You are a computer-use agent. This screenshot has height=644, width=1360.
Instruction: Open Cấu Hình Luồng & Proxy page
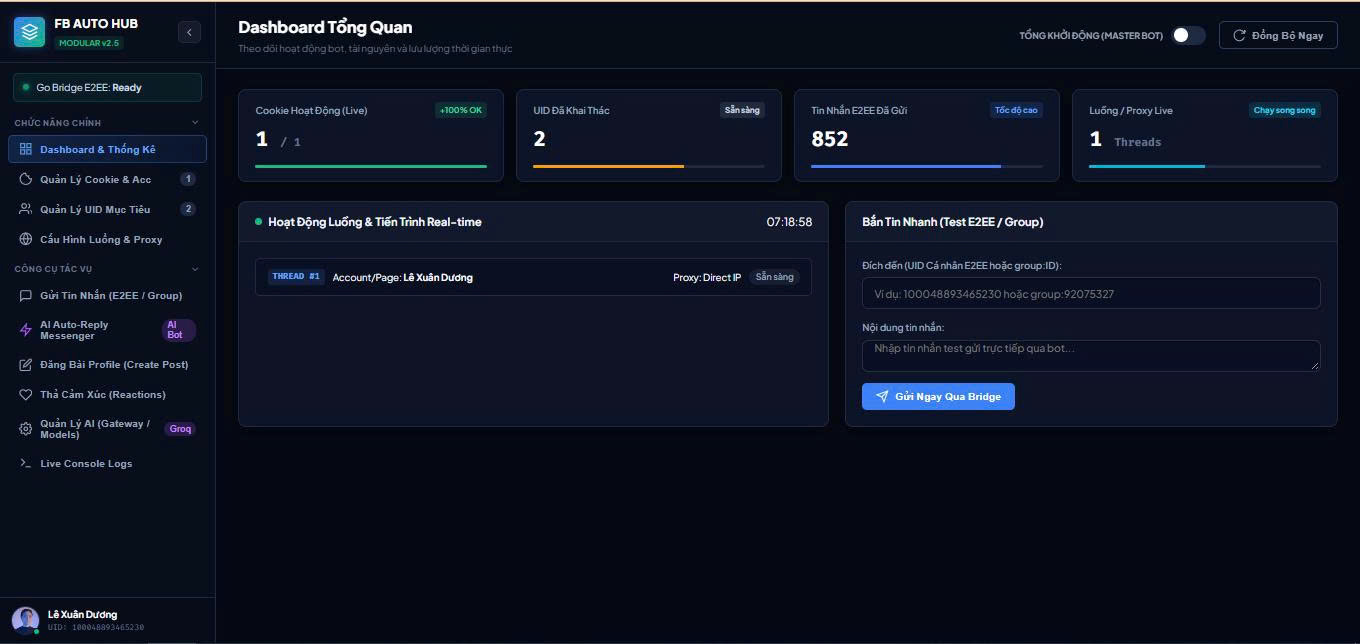(107, 239)
